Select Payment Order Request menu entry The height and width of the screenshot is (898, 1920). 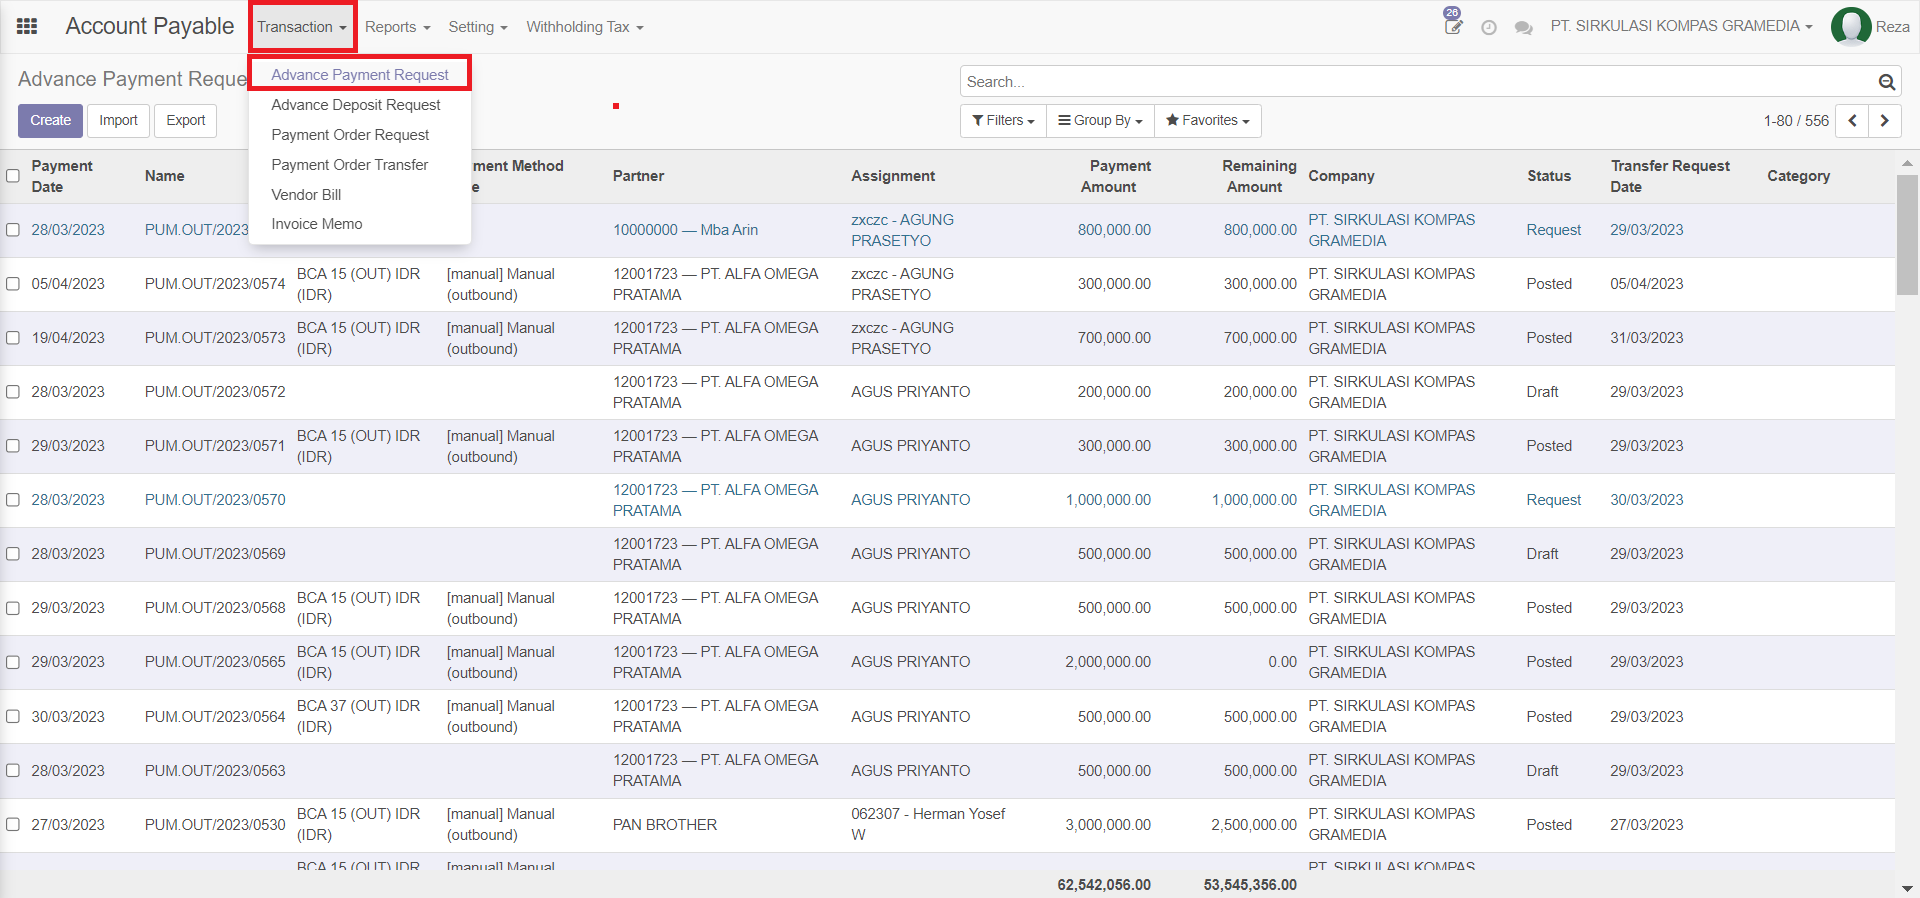click(350, 135)
